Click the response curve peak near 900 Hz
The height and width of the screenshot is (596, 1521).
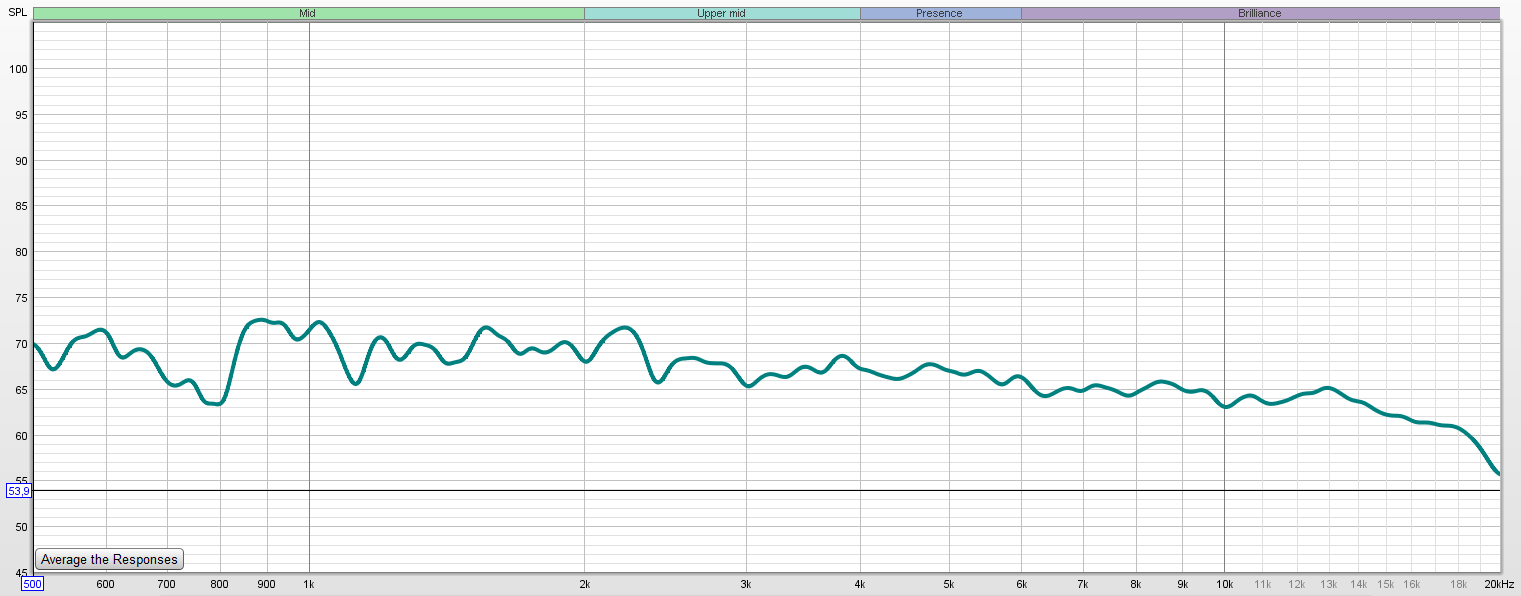click(x=260, y=320)
